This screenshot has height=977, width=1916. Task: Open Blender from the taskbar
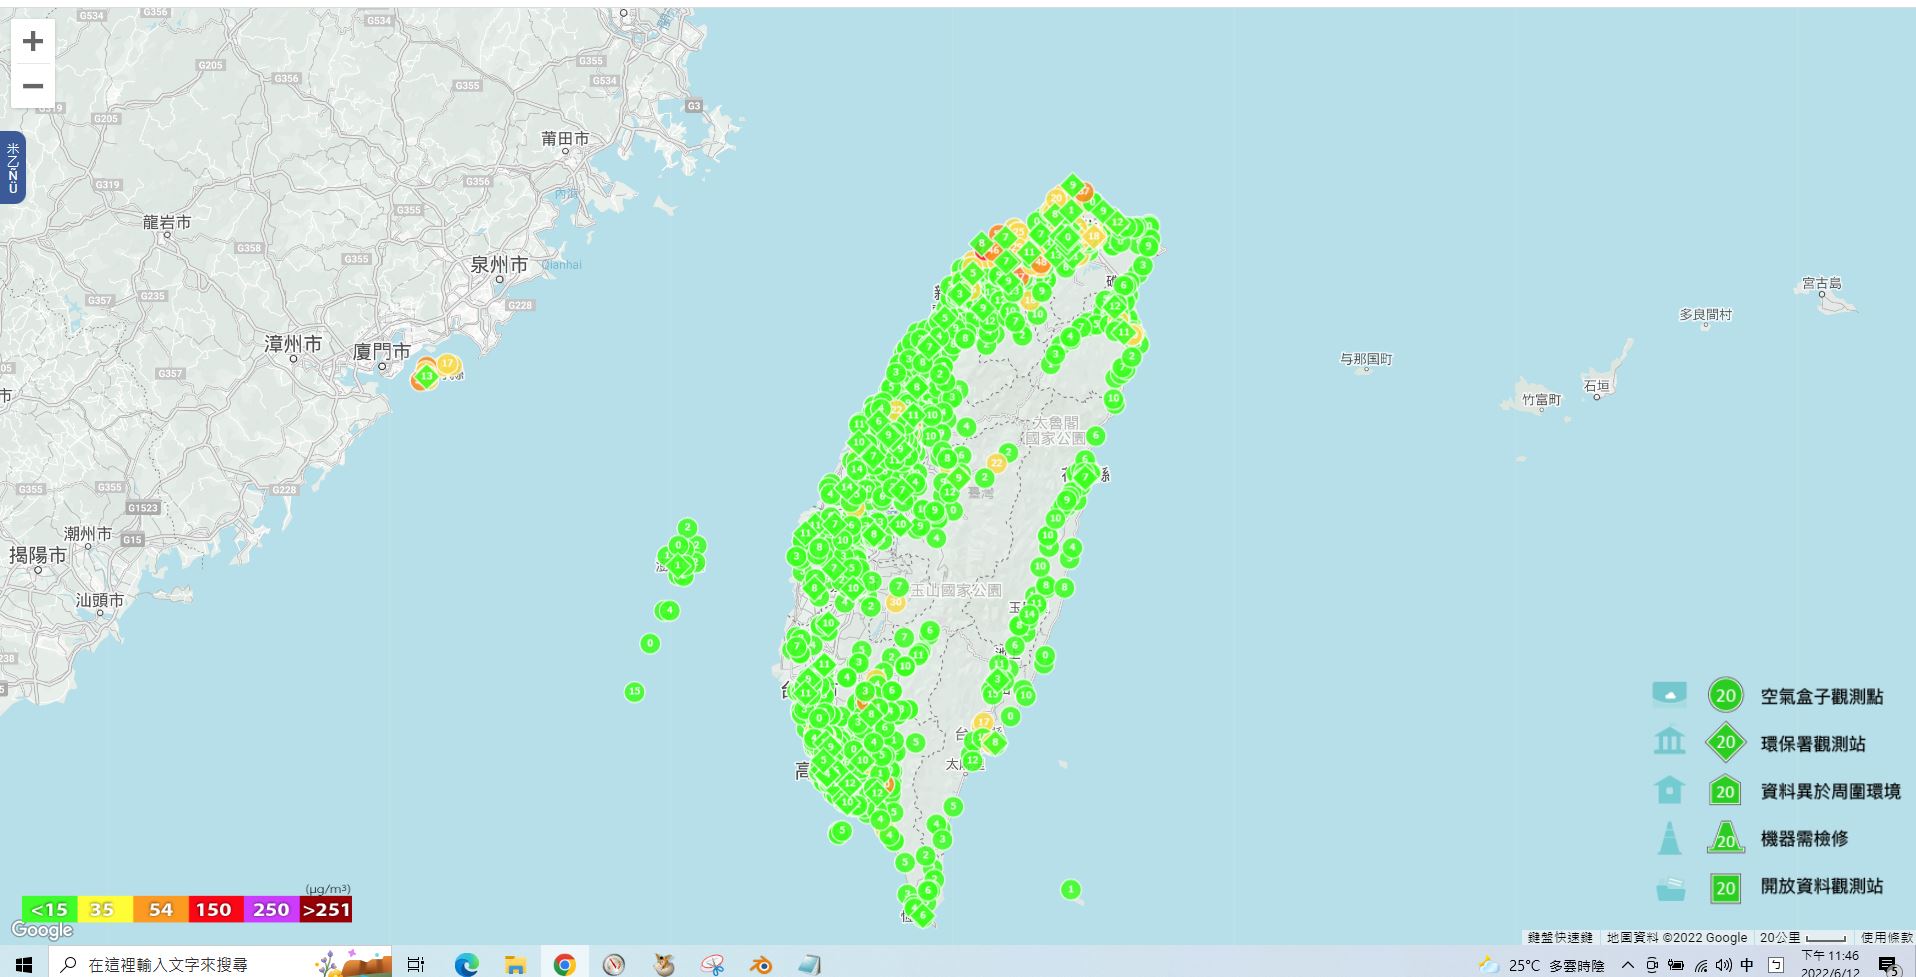[761, 964]
